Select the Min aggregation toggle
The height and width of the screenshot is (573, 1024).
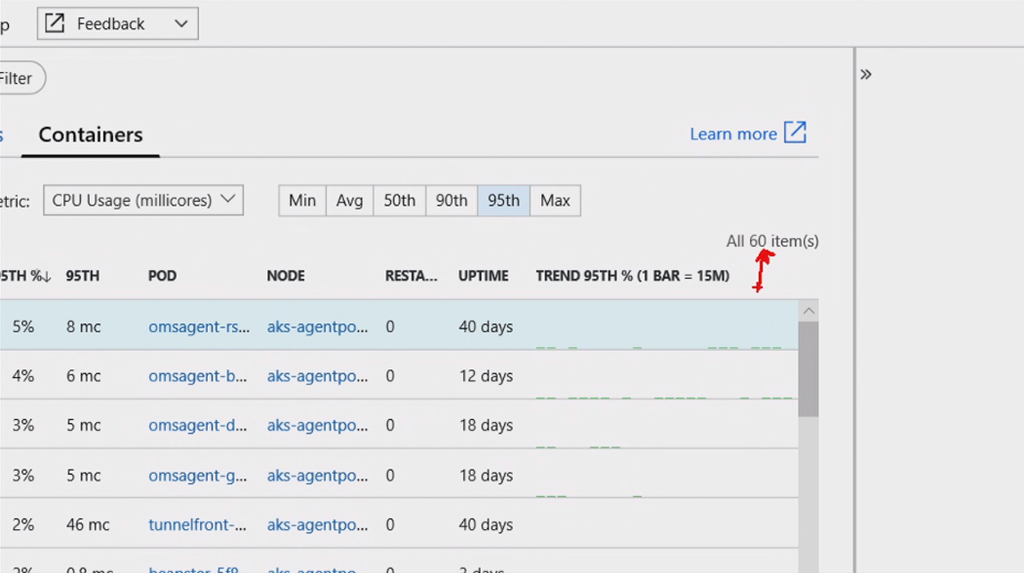pyautogui.click(x=302, y=200)
